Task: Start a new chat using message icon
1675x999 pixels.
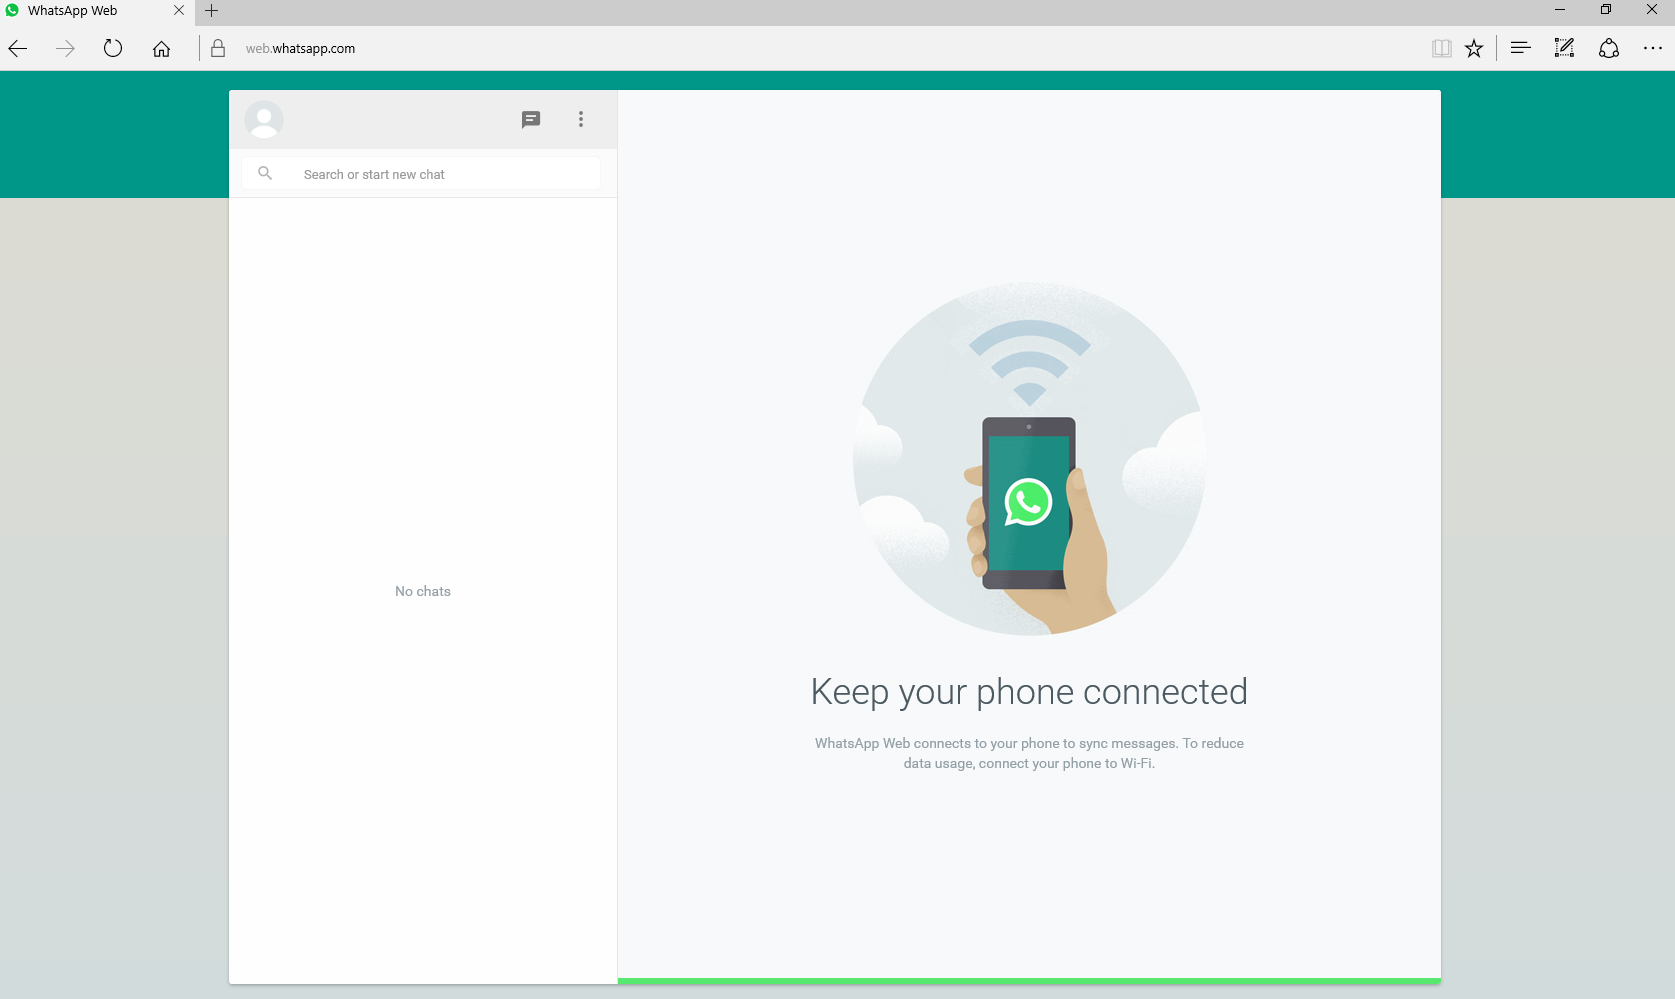Action: click(531, 119)
